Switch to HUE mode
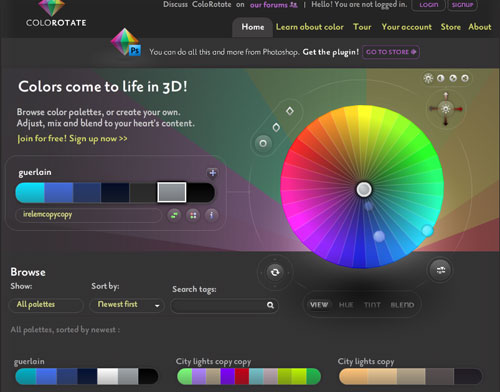 tap(346, 305)
